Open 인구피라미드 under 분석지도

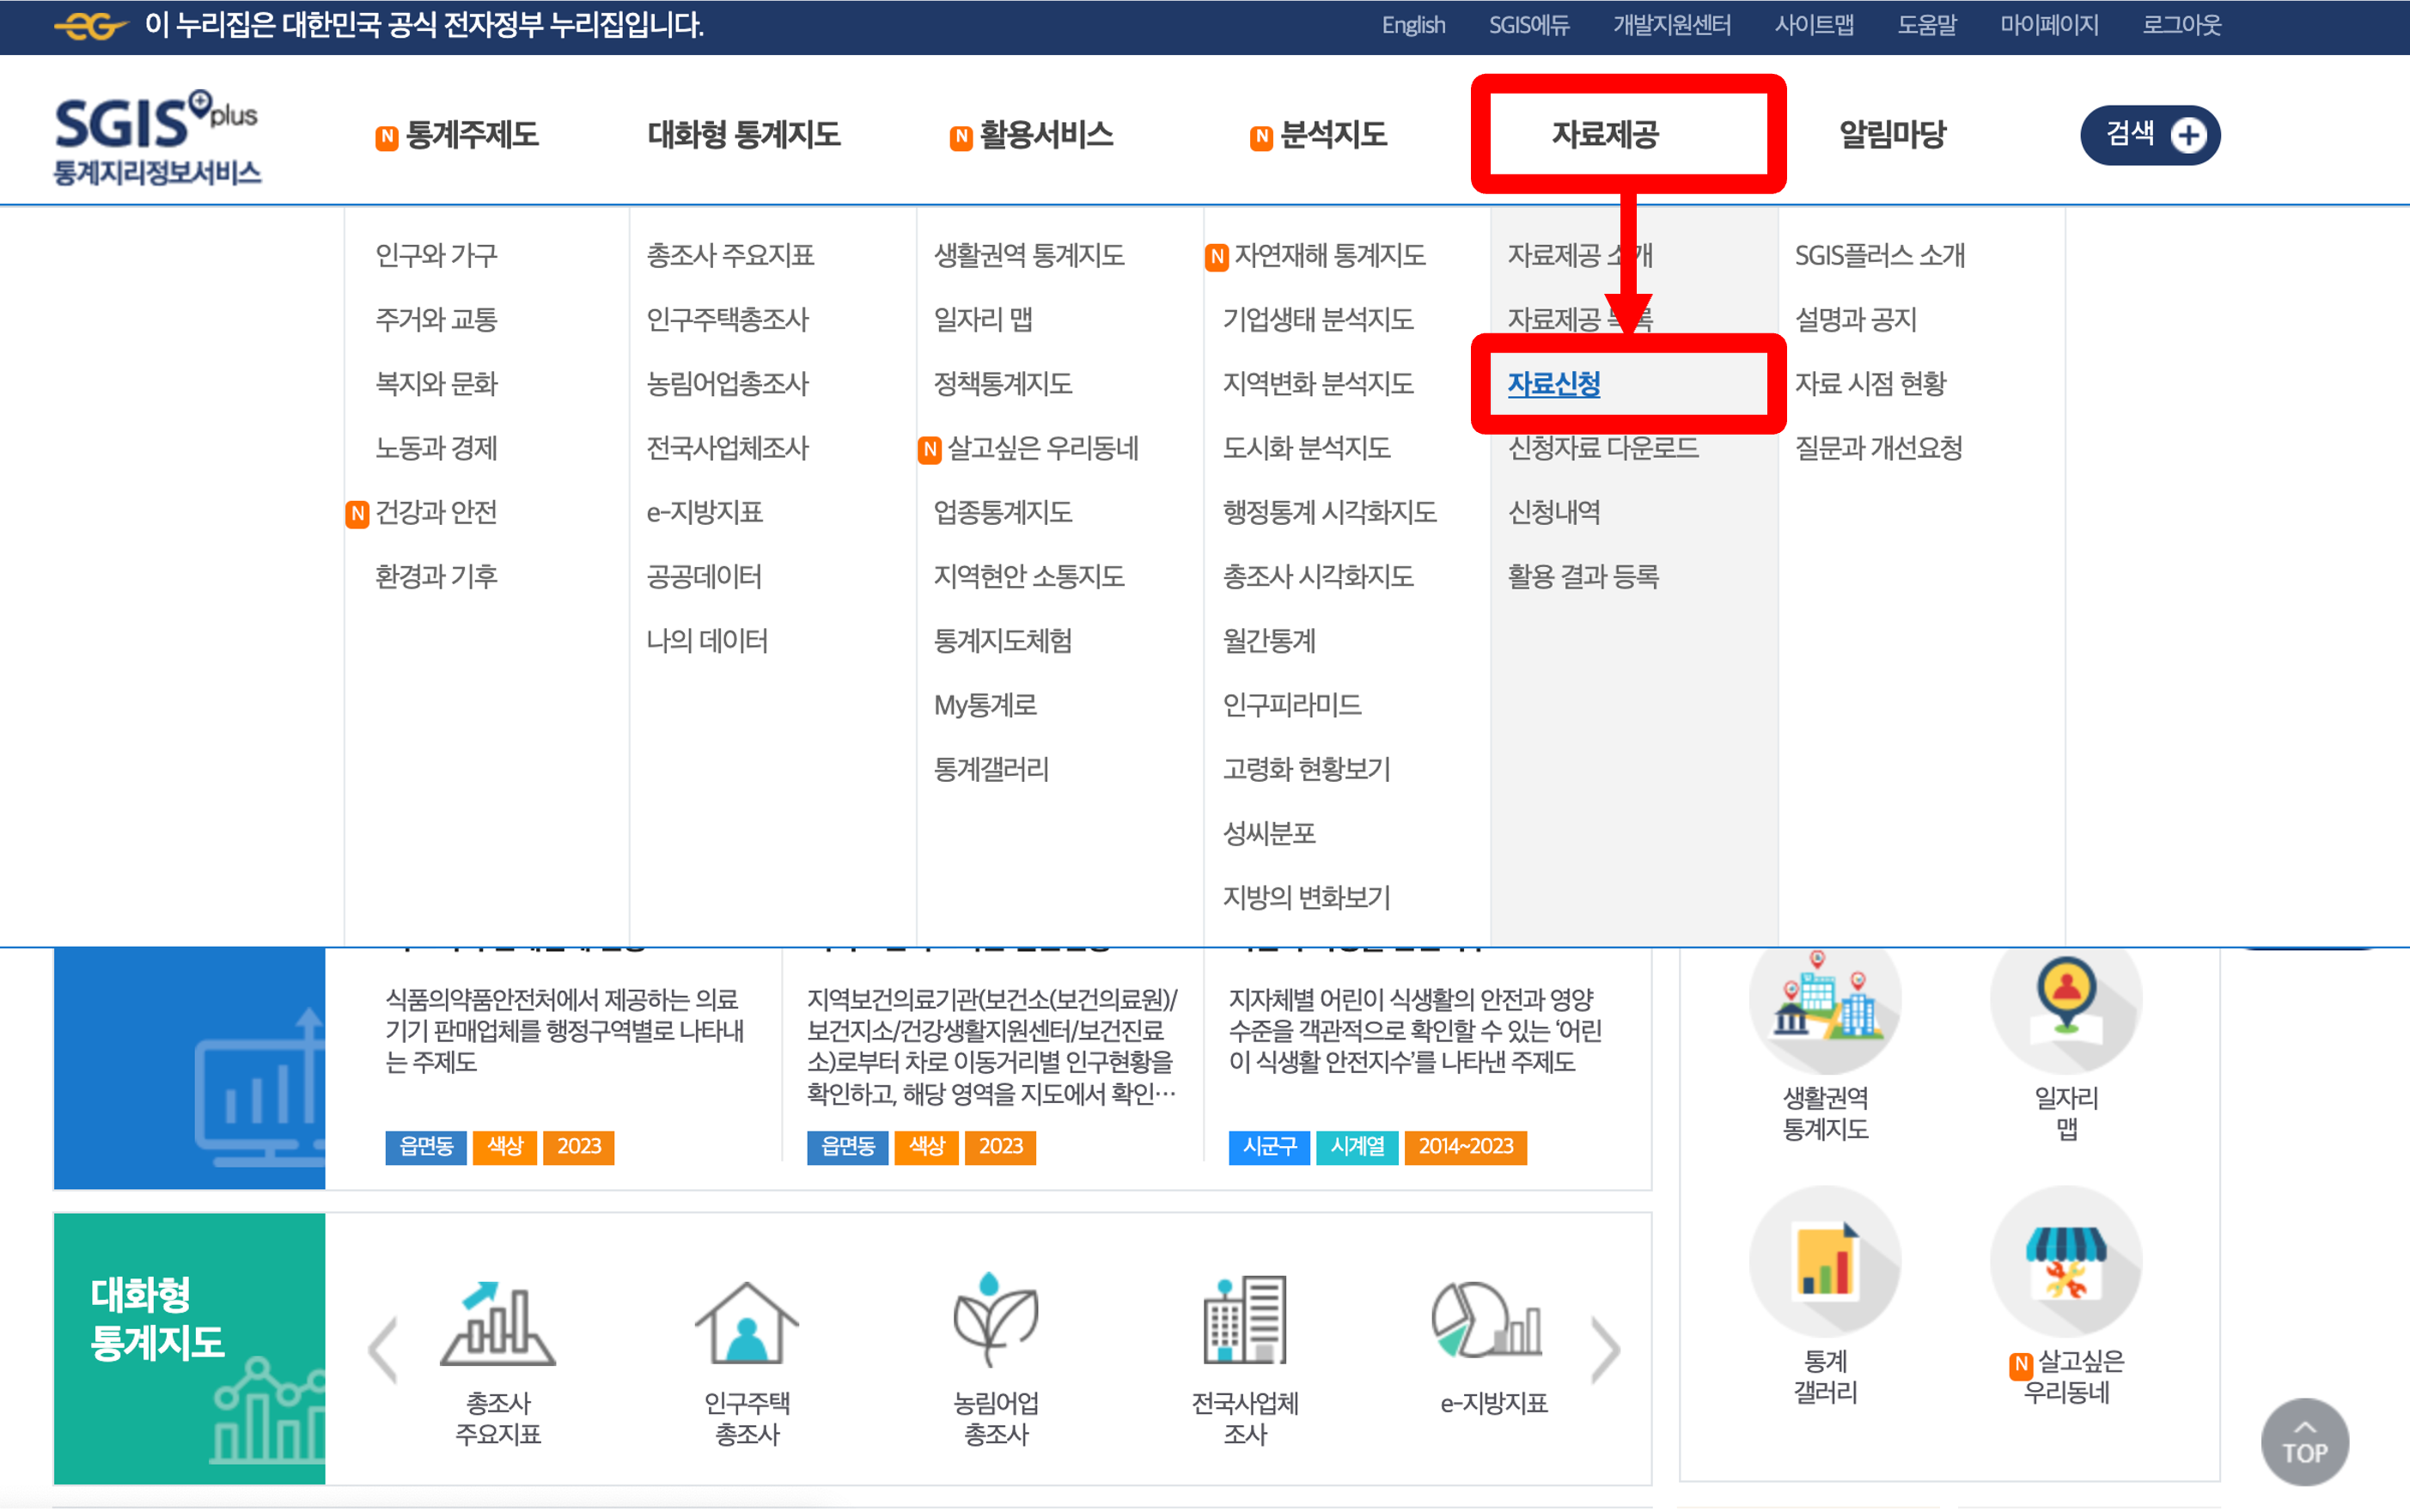1291,705
